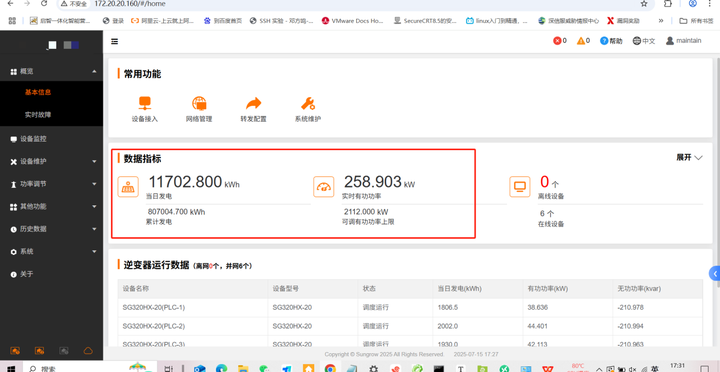The height and width of the screenshot is (372, 720).
Task: Click the 38.636 active power cell
Action: click(x=538, y=307)
